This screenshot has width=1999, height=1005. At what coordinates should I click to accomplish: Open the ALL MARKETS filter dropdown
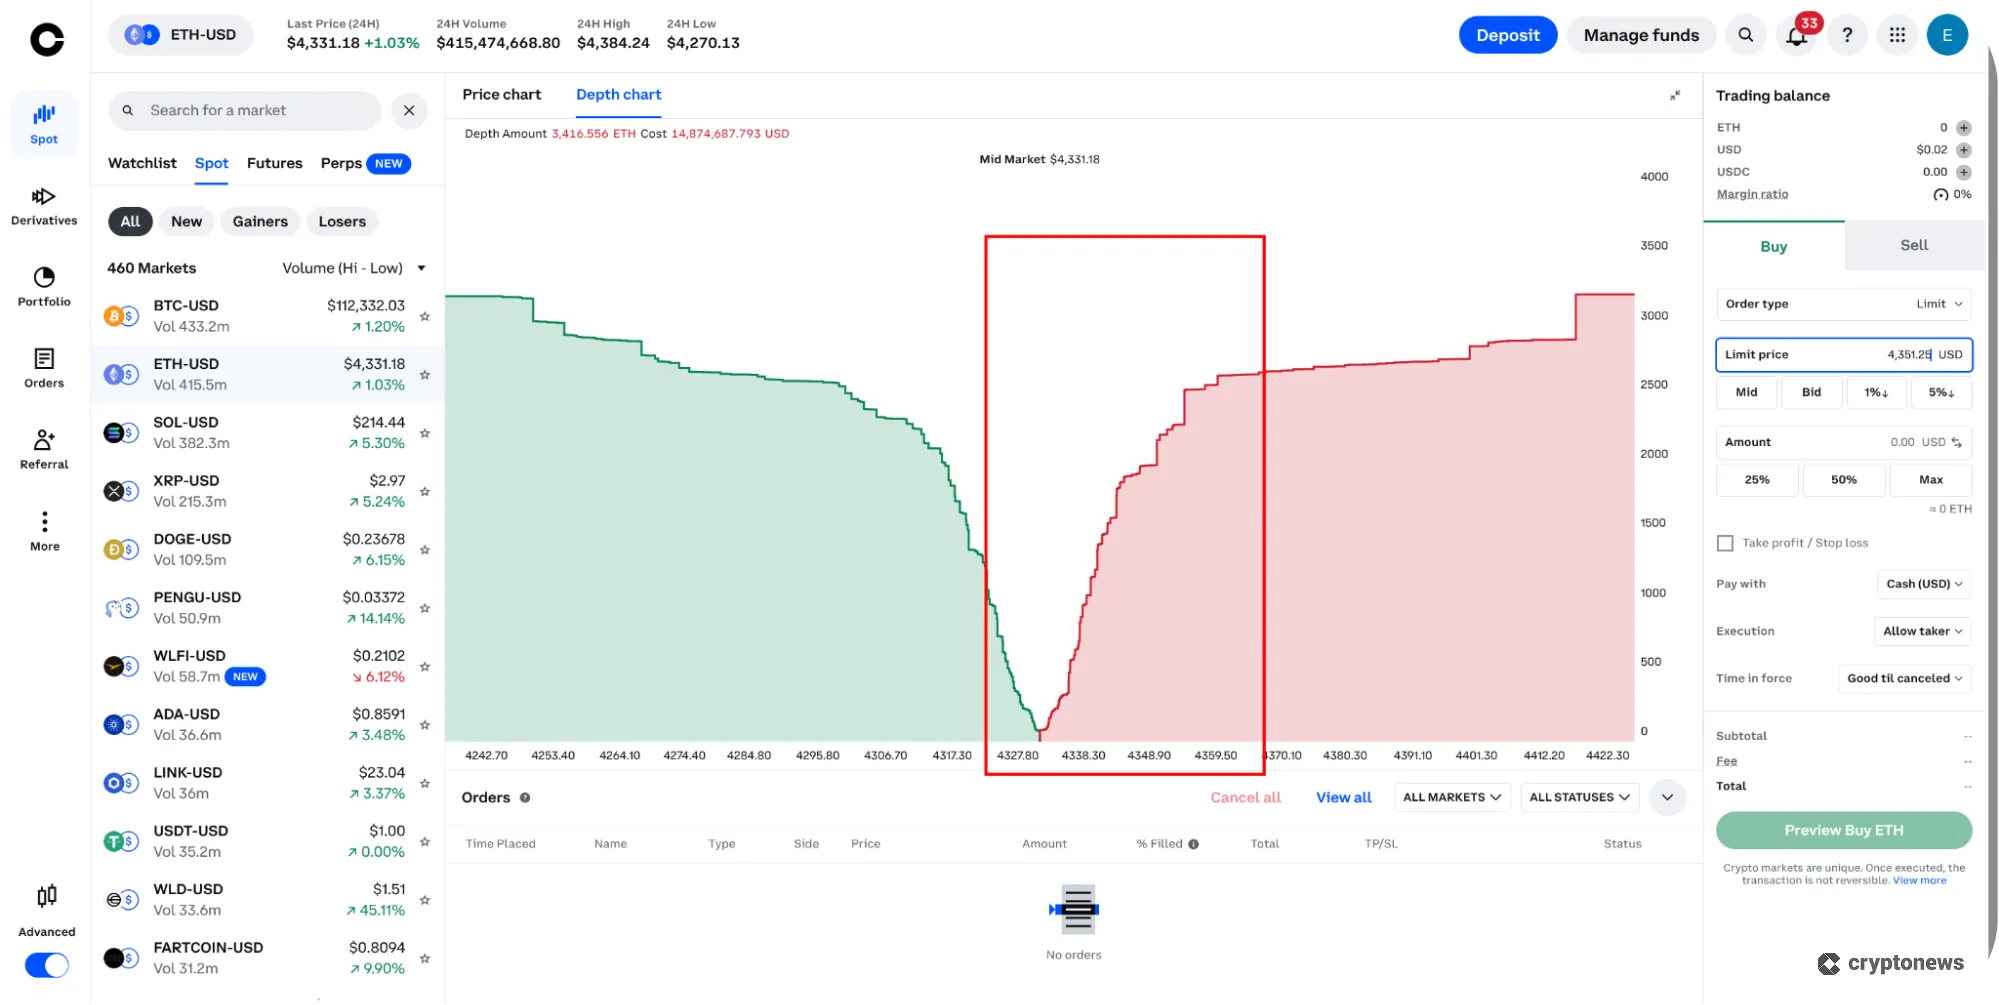(x=1451, y=797)
